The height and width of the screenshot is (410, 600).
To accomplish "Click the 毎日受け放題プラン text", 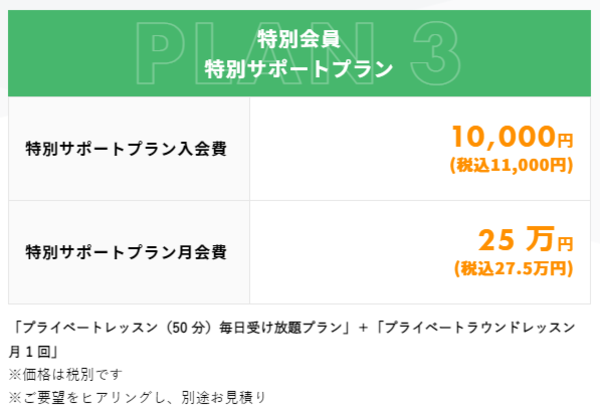I will [280, 328].
